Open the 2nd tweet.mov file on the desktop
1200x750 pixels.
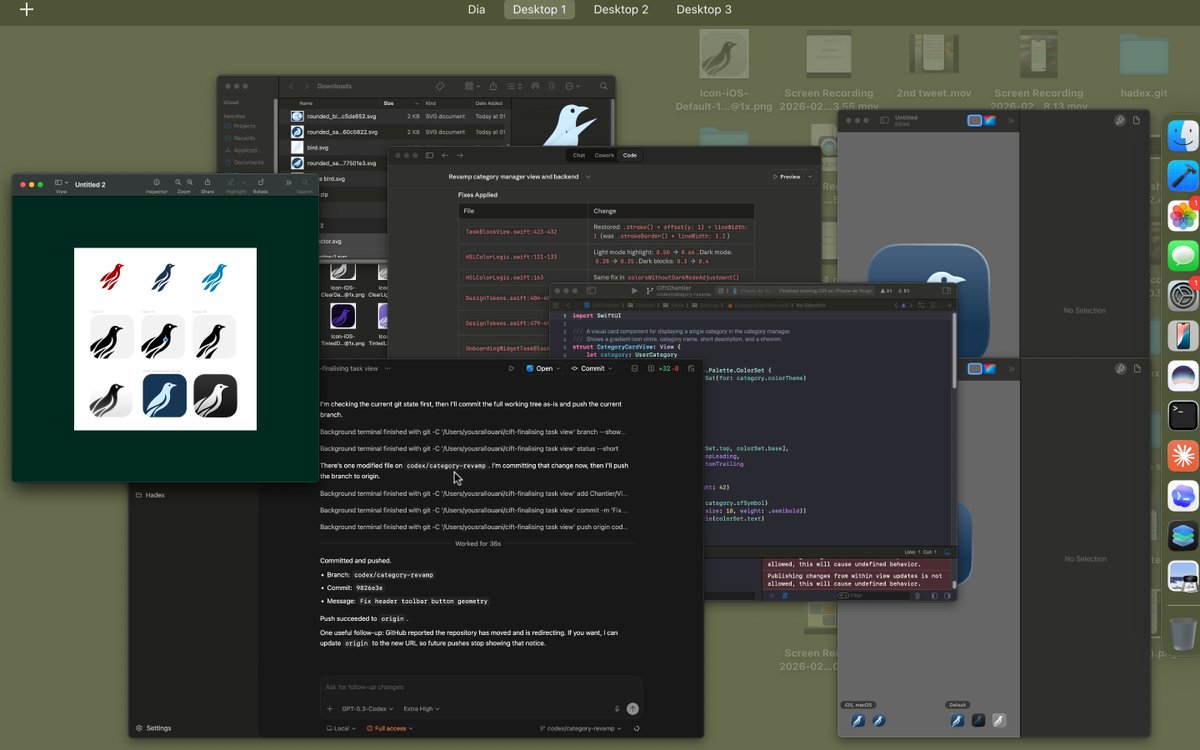coord(934,67)
